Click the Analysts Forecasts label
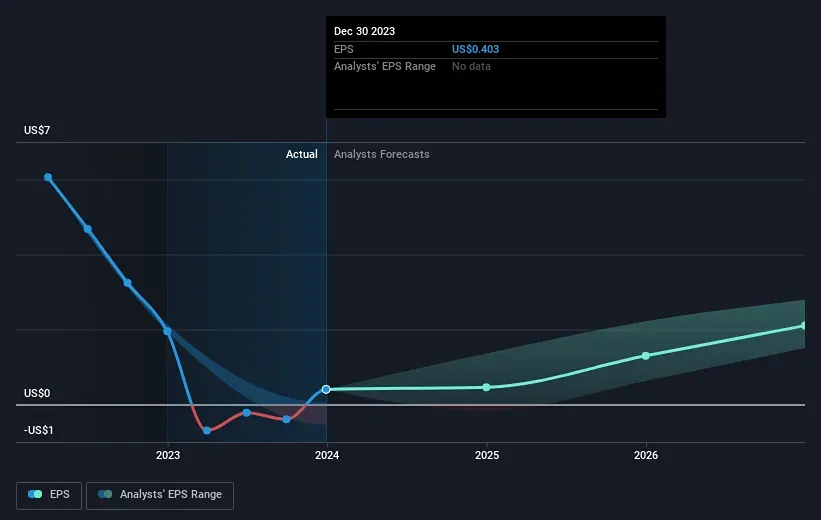 tap(381, 154)
